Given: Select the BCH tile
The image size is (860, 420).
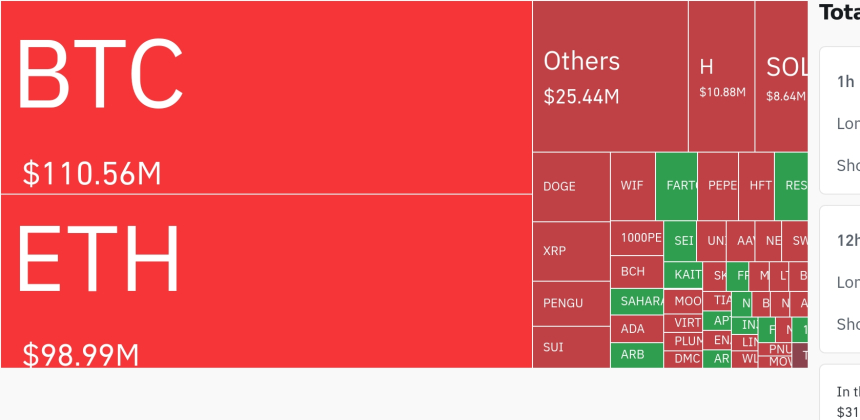Looking at the screenshot, I should [x=637, y=271].
